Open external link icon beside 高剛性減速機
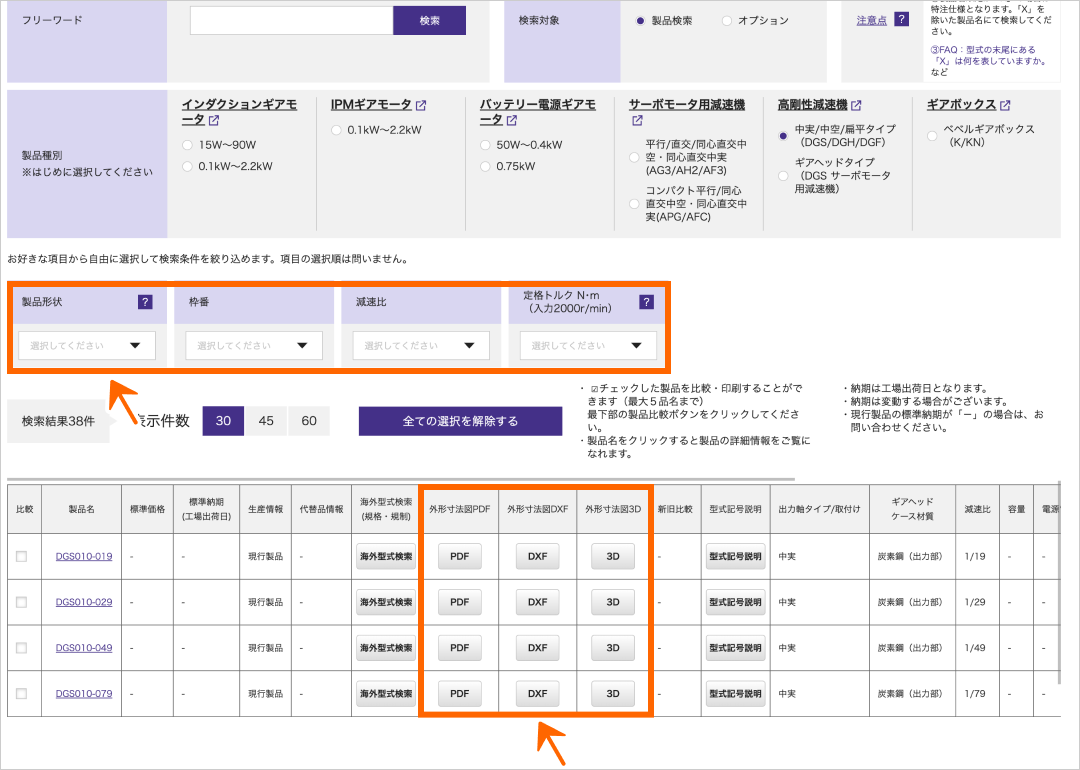This screenshot has height=770, width=1080. (856, 105)
